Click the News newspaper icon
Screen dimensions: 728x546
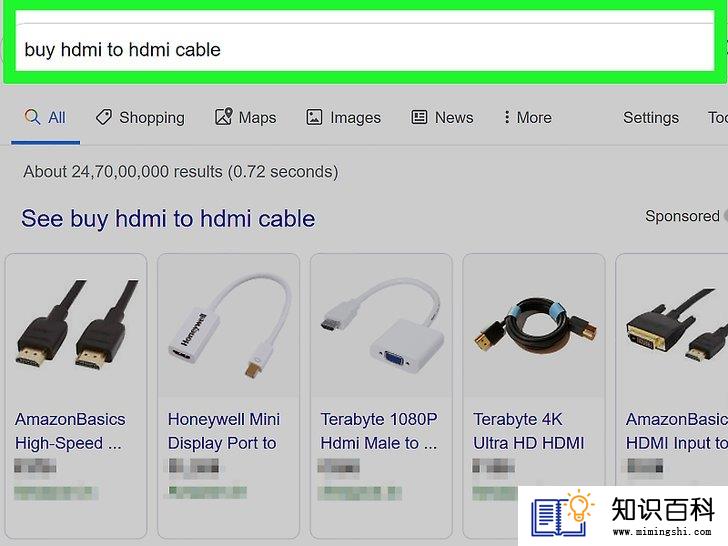point(419,117)
